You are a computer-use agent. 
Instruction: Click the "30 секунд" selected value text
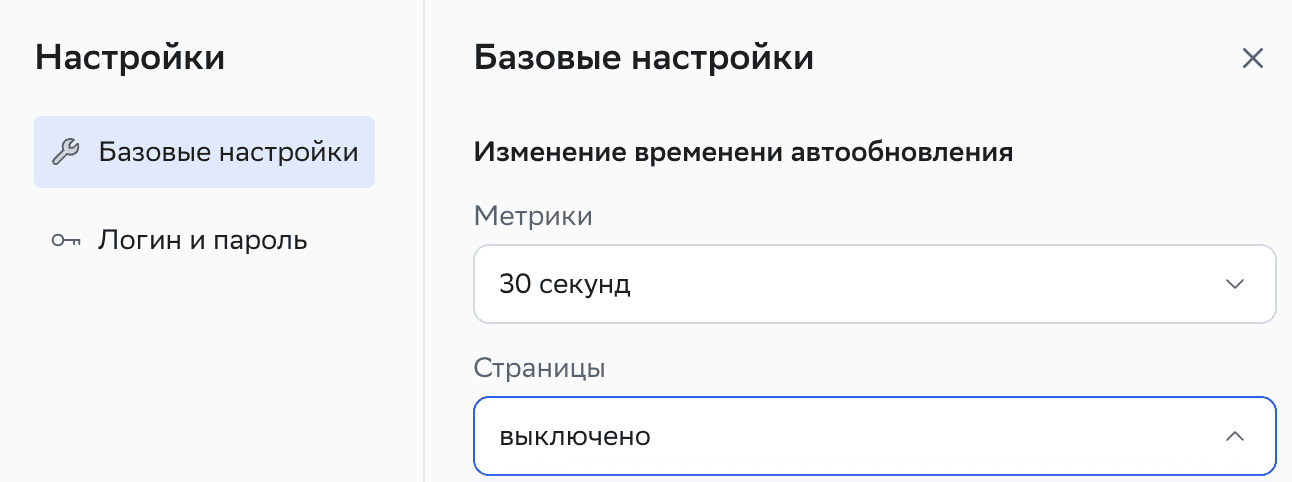(565, 285)
